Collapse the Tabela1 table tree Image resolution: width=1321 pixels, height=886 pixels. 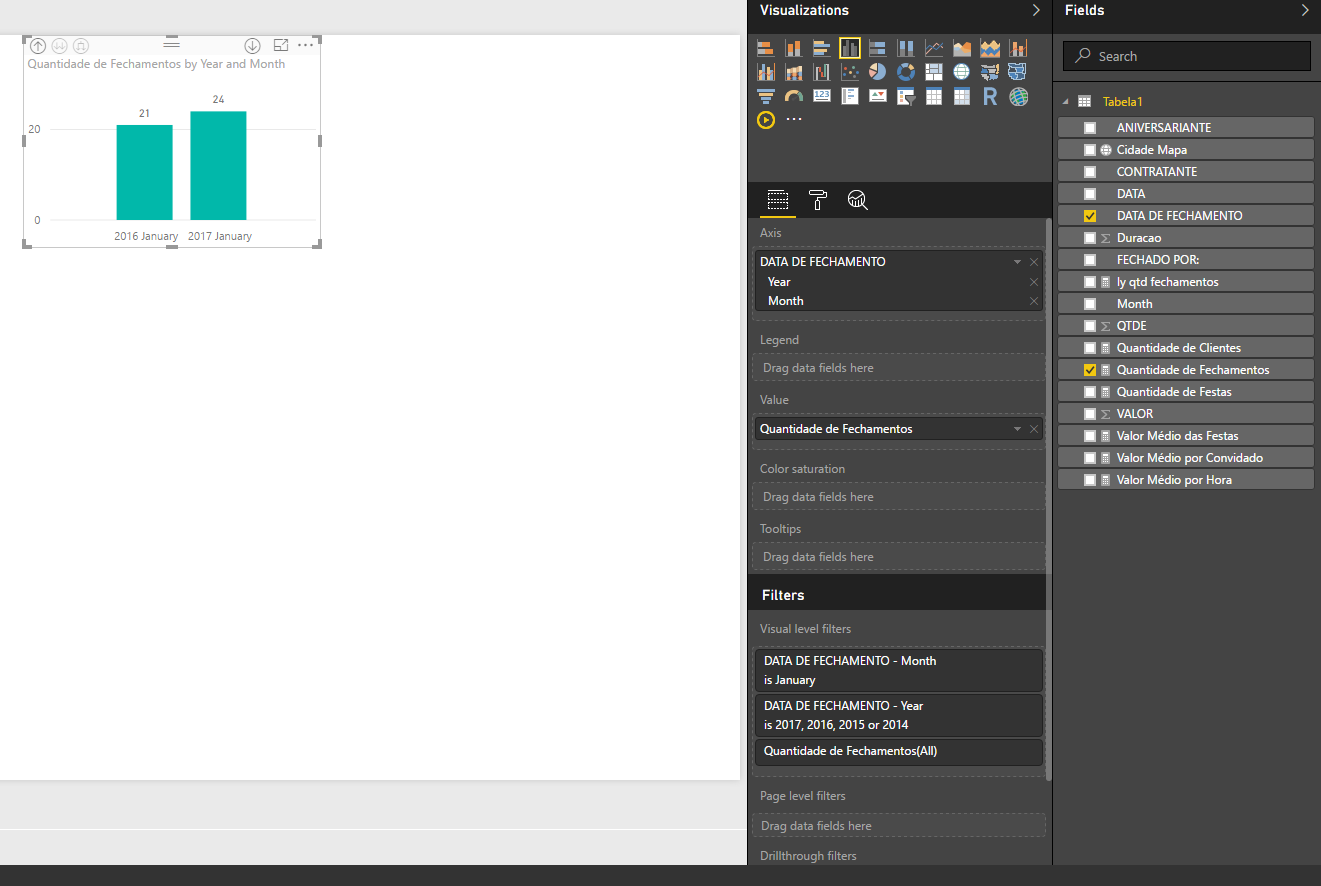(x=1066, y=102)
